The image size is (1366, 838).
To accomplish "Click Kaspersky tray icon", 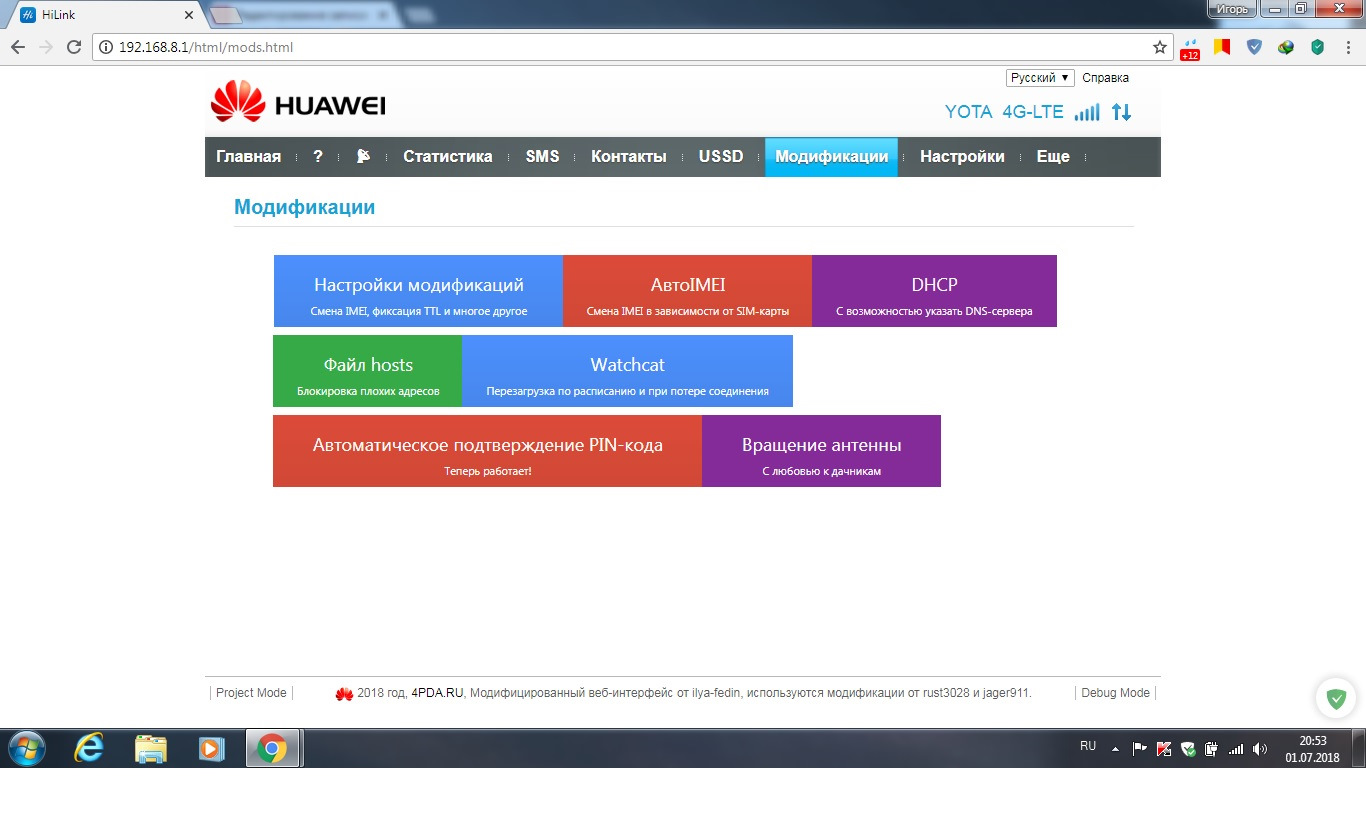I will click(x=1163, y=748).
